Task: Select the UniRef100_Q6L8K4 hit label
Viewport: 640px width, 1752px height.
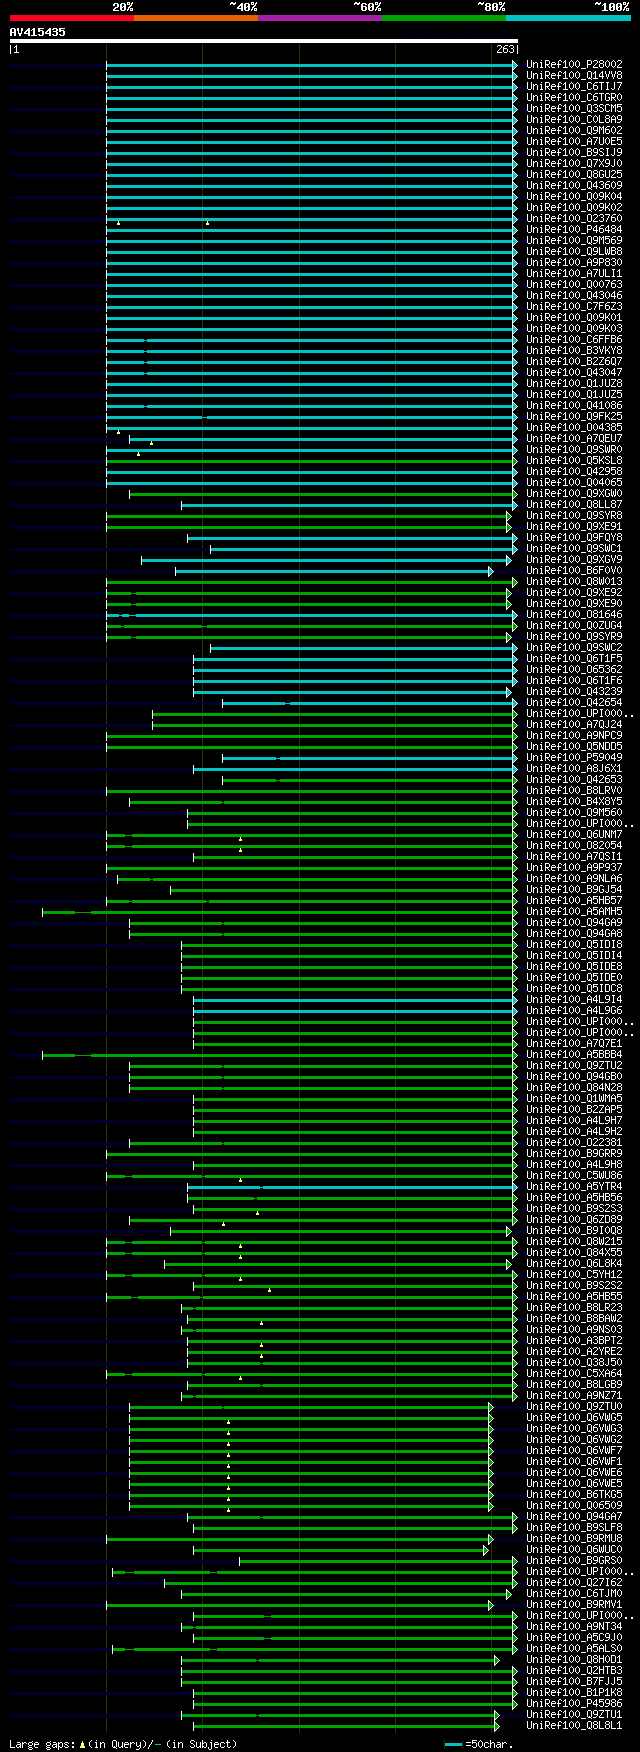Action: coord(574,1263)
